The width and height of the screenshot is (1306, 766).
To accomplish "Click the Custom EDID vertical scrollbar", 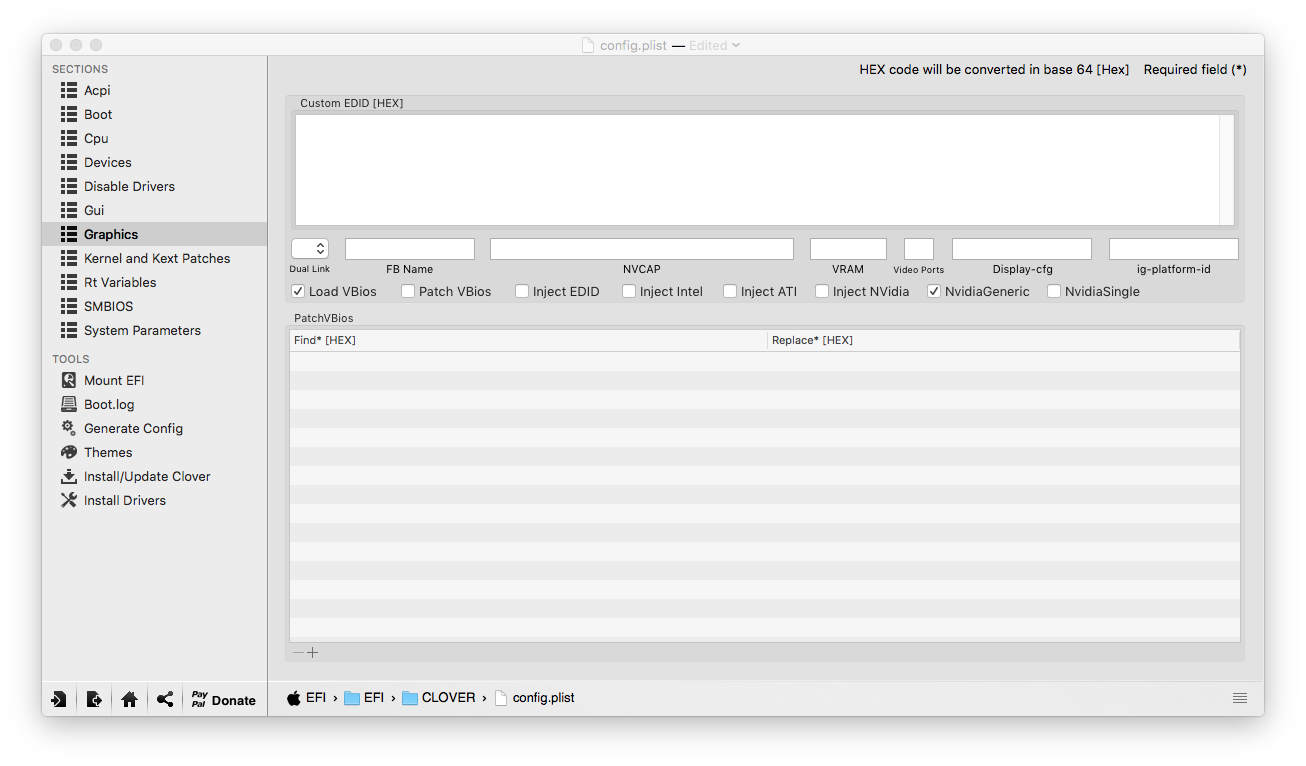I will click(x=1227, y=170).
